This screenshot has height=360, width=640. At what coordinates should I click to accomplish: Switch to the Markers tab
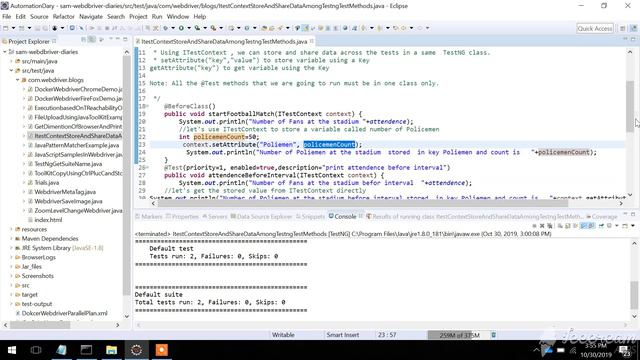(149, 216)
